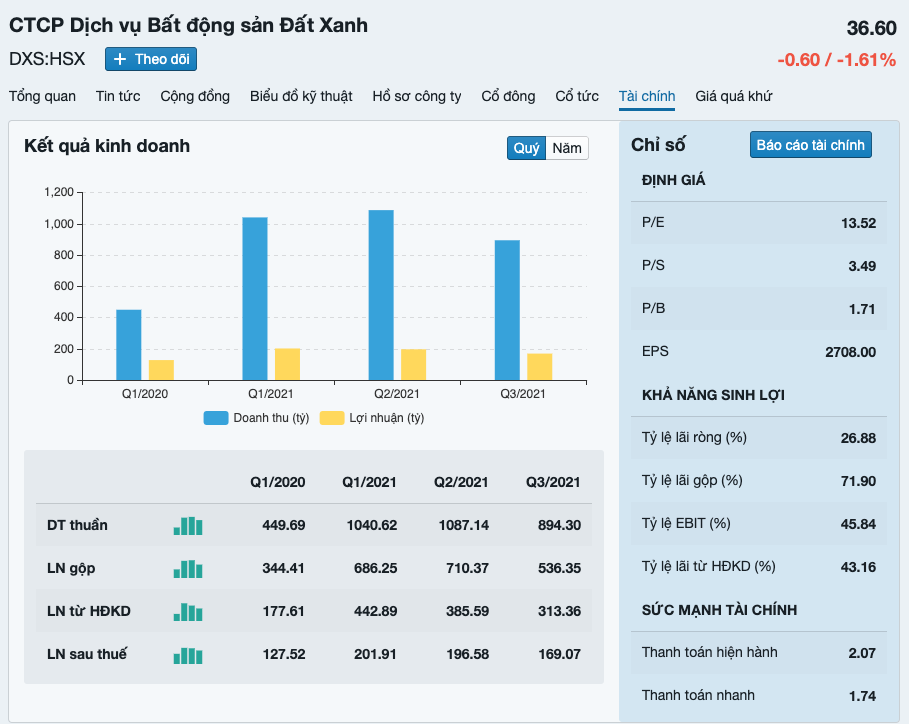Toggle the Lợi nhuận (tỷ) legend swatch
This screenshot has width=909, height=724.
(332, 418)
